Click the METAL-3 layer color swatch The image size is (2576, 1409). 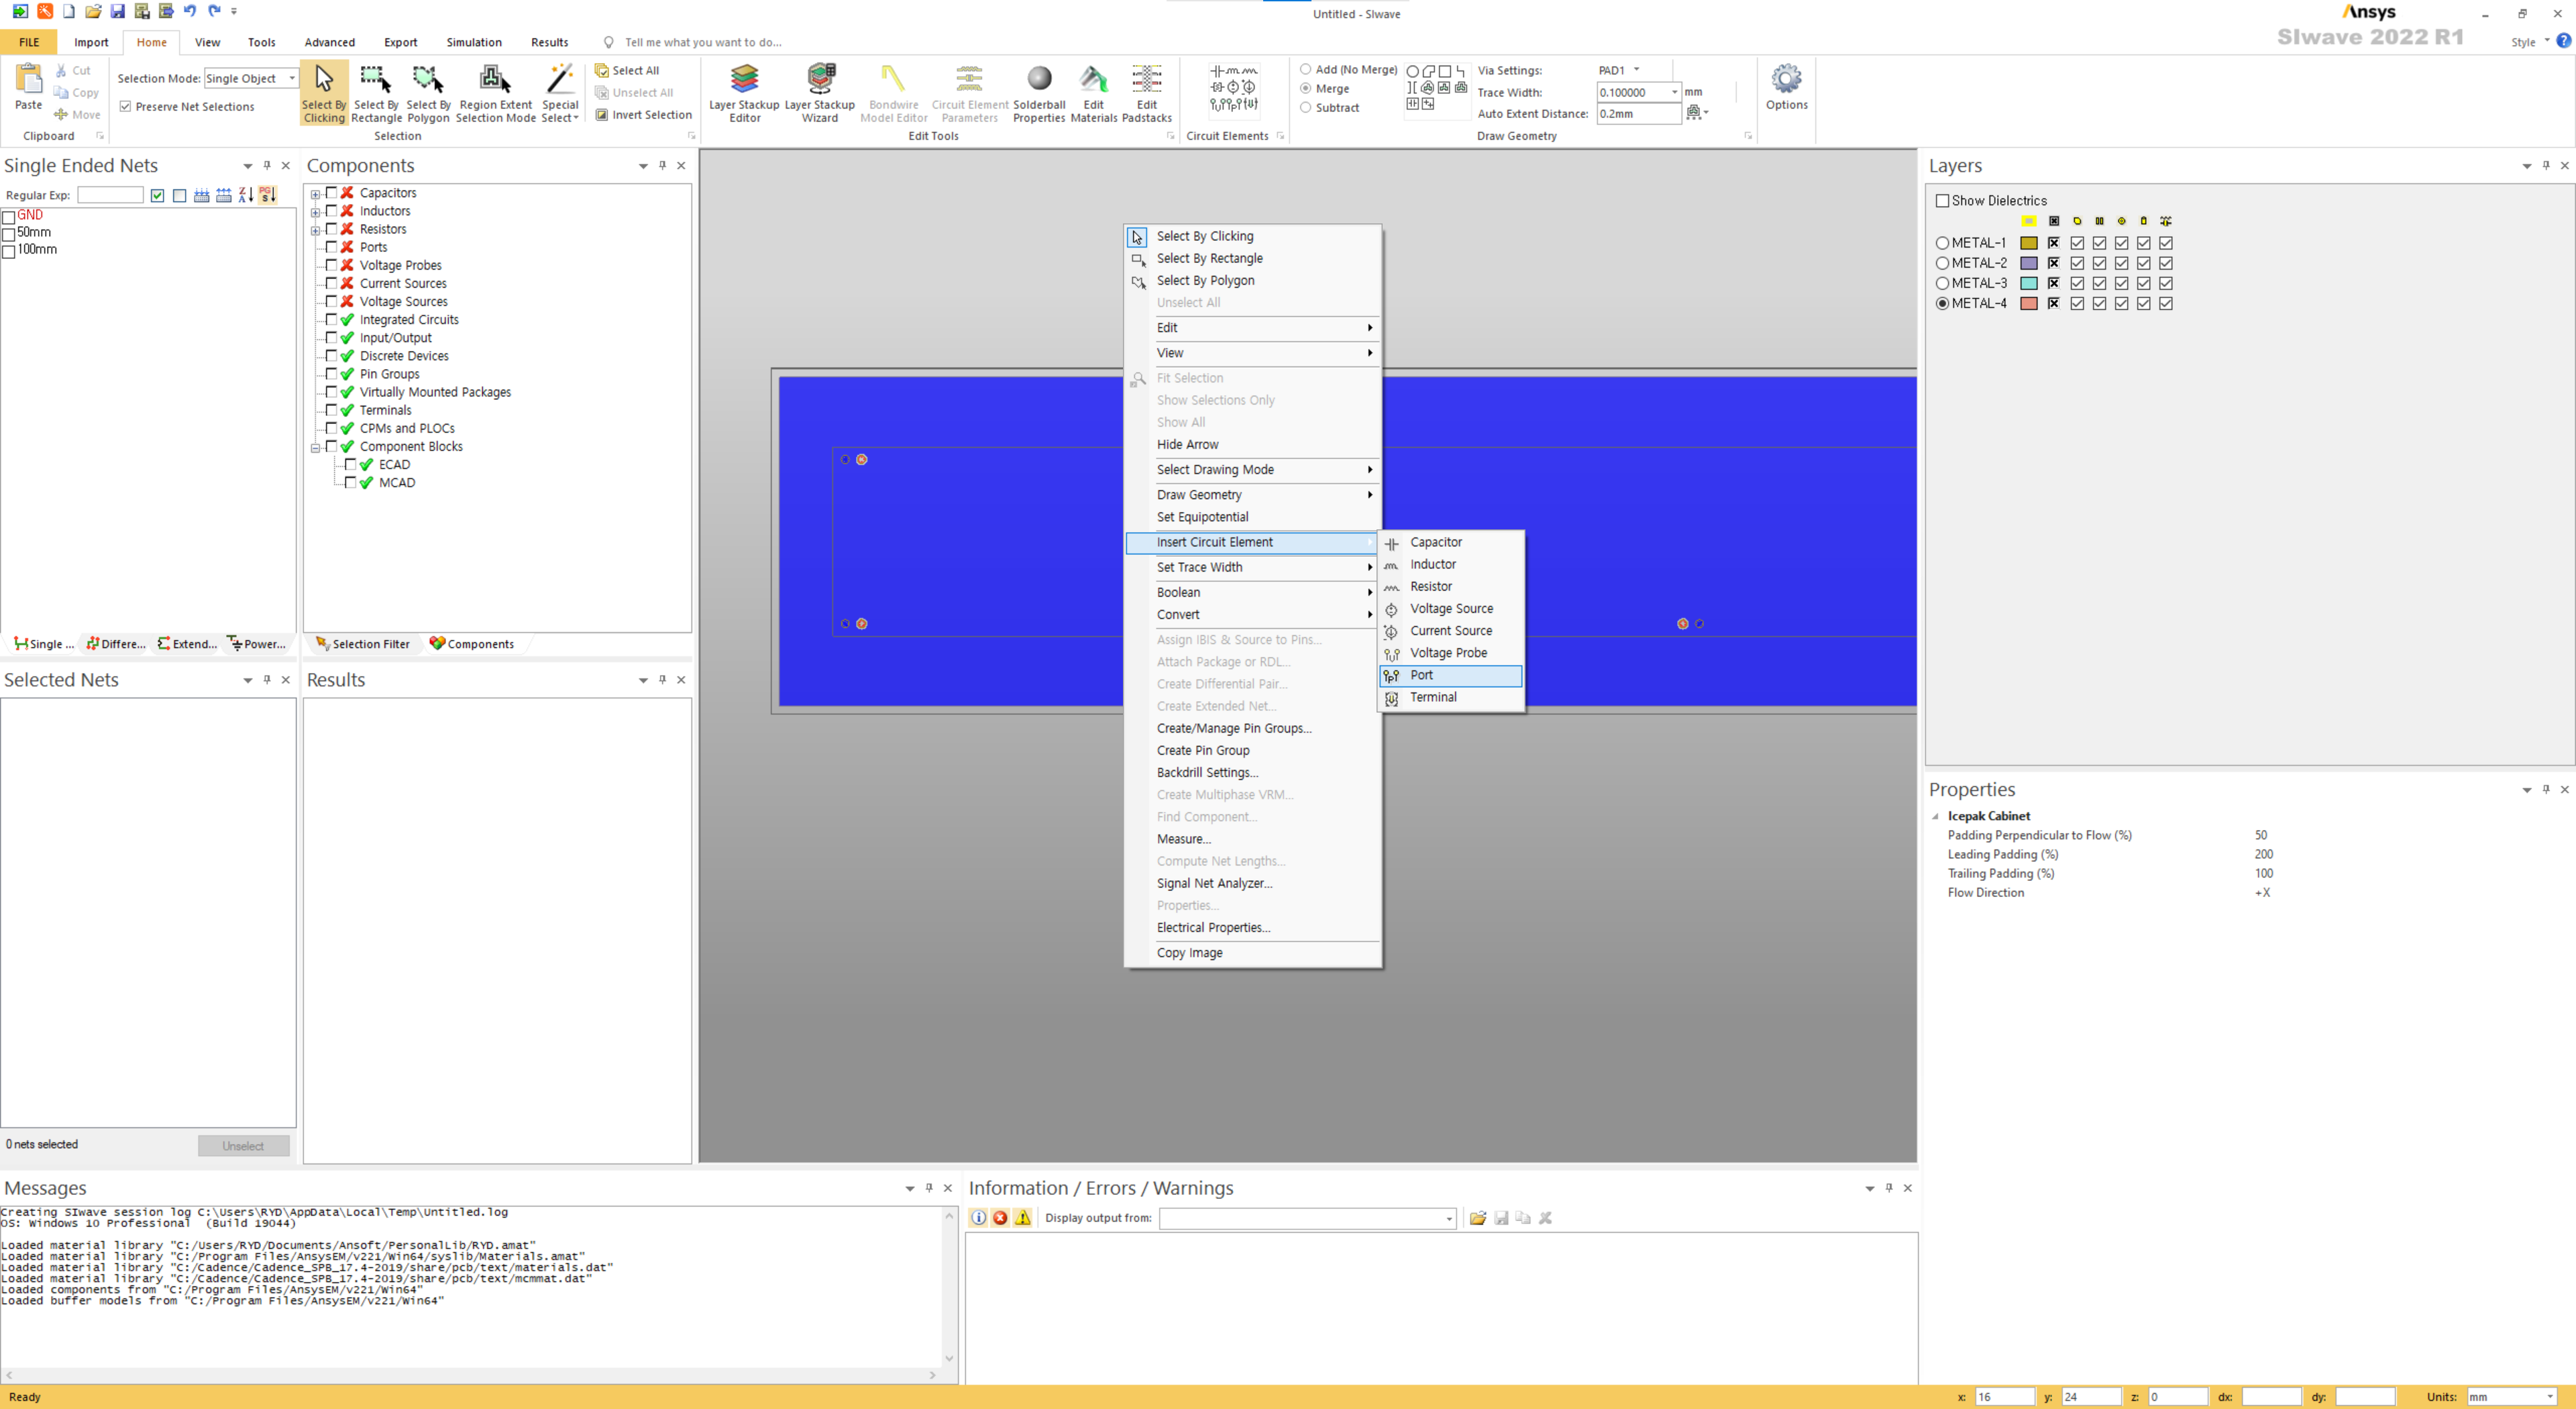[x=2028, y=283]
